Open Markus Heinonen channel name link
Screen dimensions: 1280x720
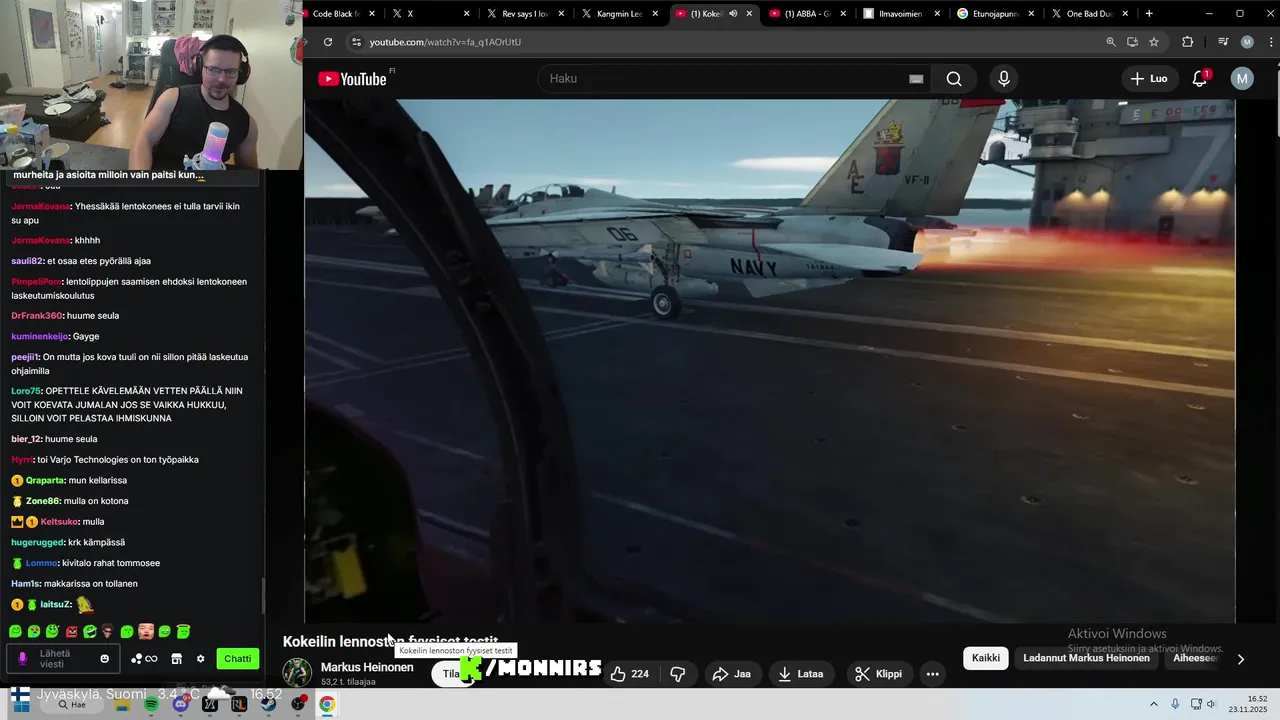tap(367, 667)
